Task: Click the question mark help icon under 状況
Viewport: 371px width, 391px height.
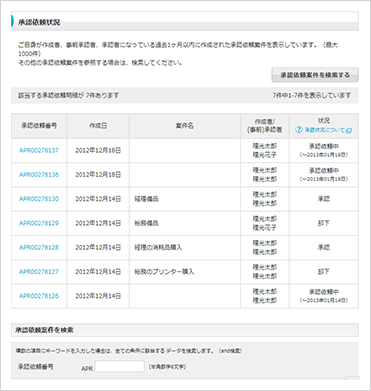Action: point(298,130)
